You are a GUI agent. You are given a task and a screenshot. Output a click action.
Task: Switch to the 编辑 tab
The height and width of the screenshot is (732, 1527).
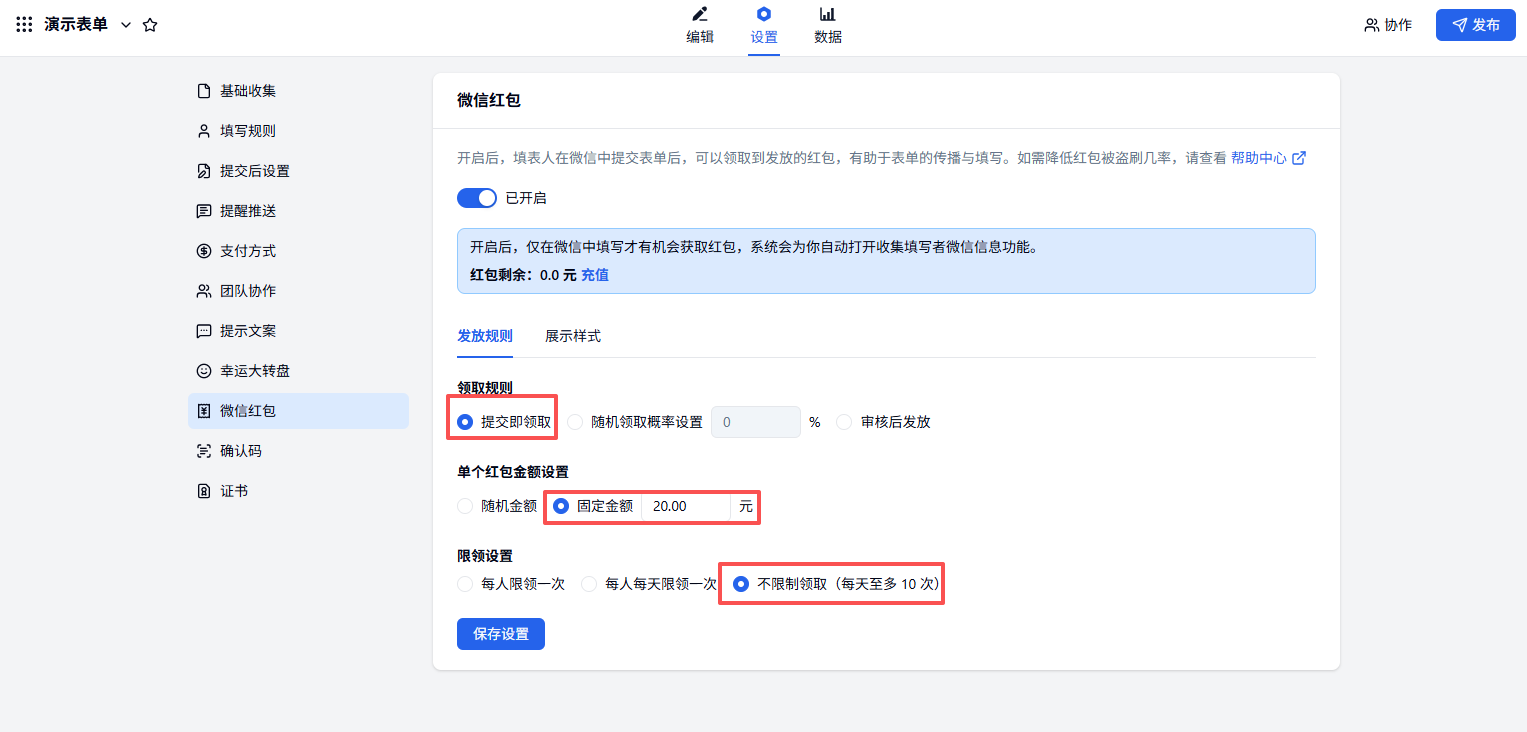[700, 26]
